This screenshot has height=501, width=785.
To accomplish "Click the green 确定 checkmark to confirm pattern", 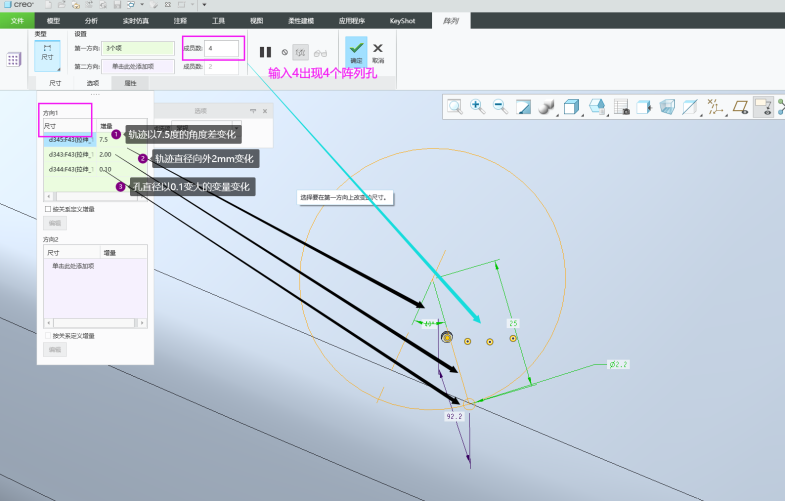I will pyautogui.click(x=356, y=50).
